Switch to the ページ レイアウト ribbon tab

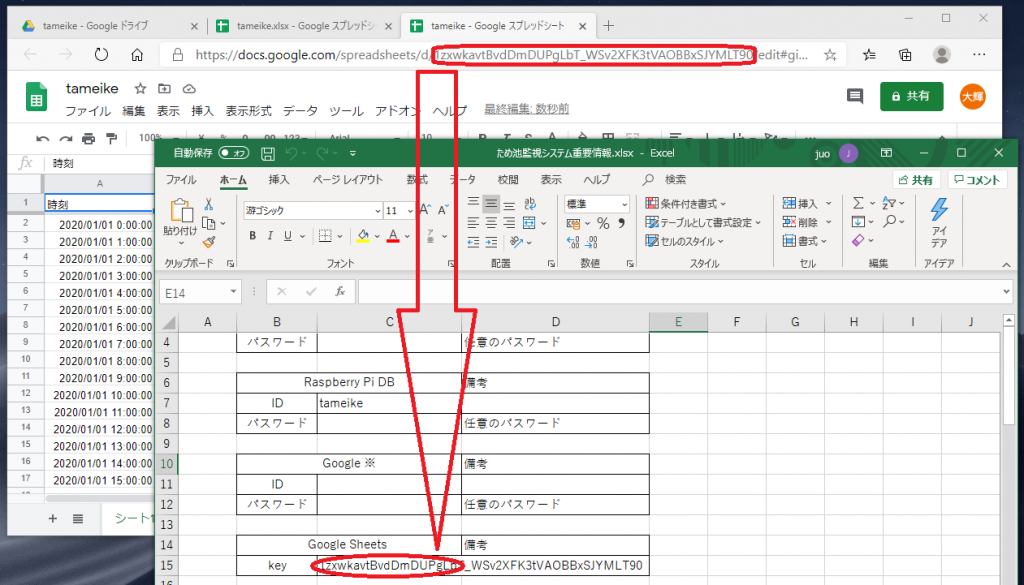[x=348, y=180]
